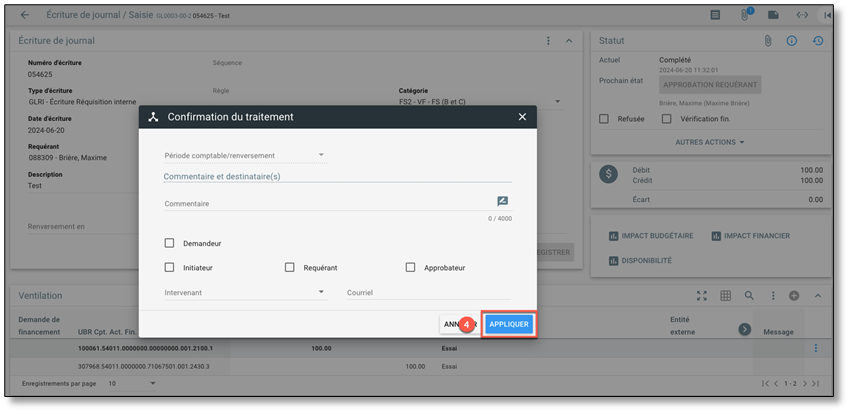Image resolution: width=850 pixels, height=413 pixels.
Task: Click the add row plus icon in Ventilation
Action: point(794,296)
